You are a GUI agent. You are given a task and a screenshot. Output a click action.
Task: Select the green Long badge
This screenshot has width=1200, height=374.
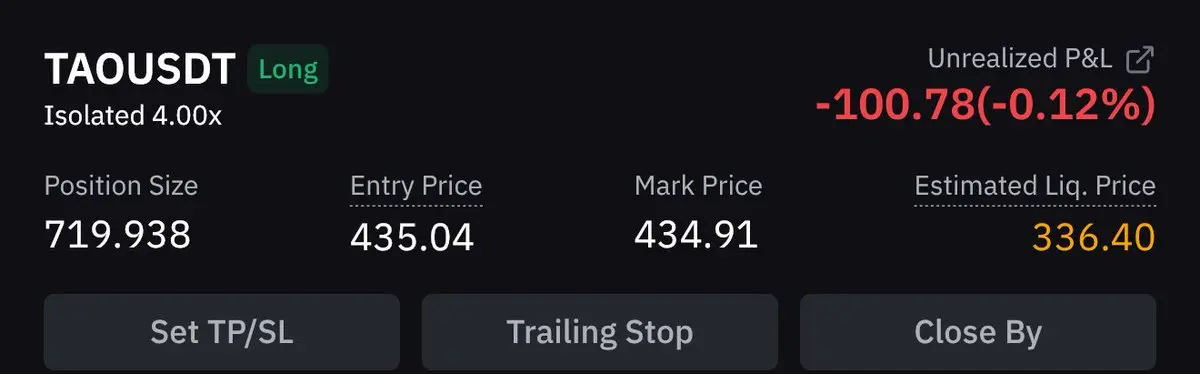pos(288,70)
